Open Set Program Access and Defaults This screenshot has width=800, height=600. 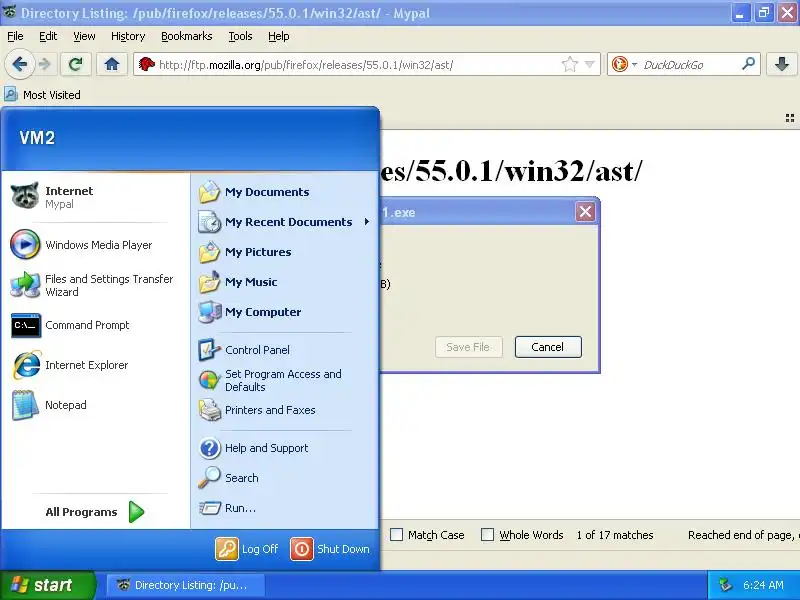click(285, 380)
